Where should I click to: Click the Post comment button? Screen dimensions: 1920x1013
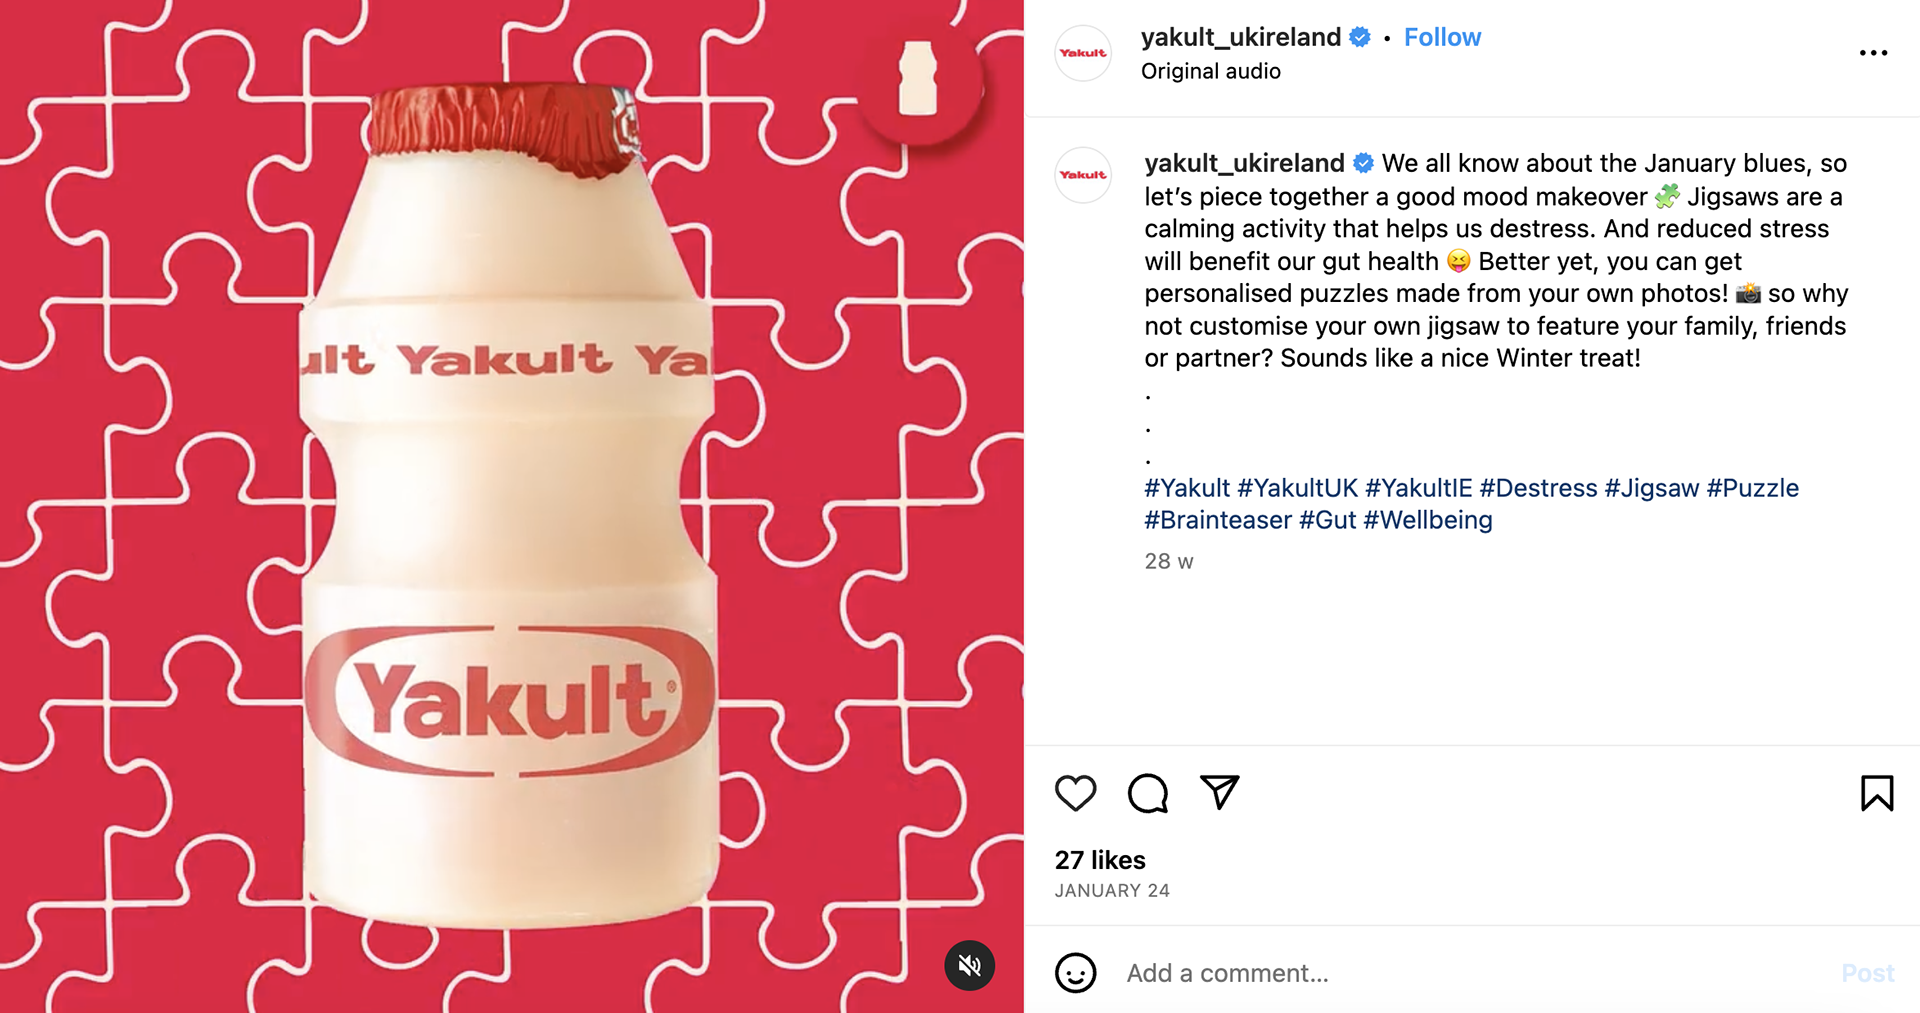coord(1867,973)
